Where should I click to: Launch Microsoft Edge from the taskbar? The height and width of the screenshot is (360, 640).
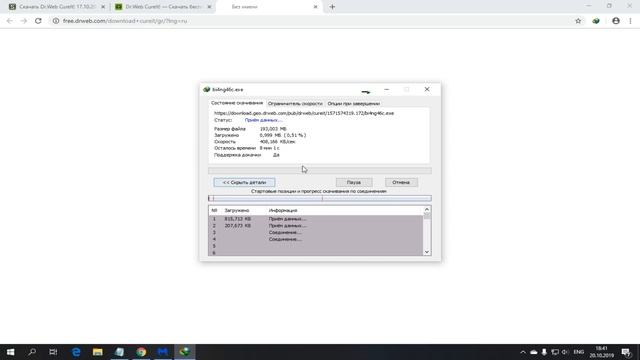76,352
